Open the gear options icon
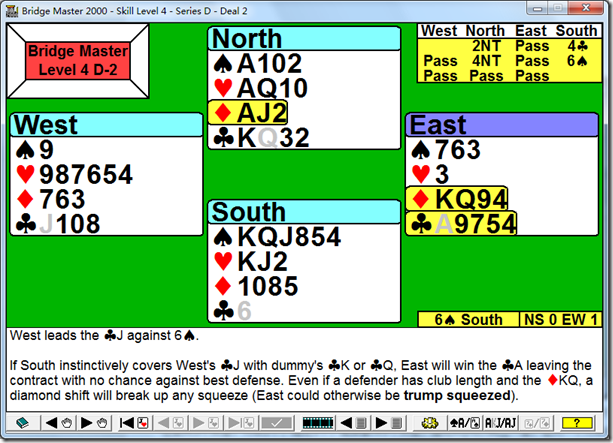Image resolution: width=613 pixels, height=443 pixels. click(x=430, y=423)
